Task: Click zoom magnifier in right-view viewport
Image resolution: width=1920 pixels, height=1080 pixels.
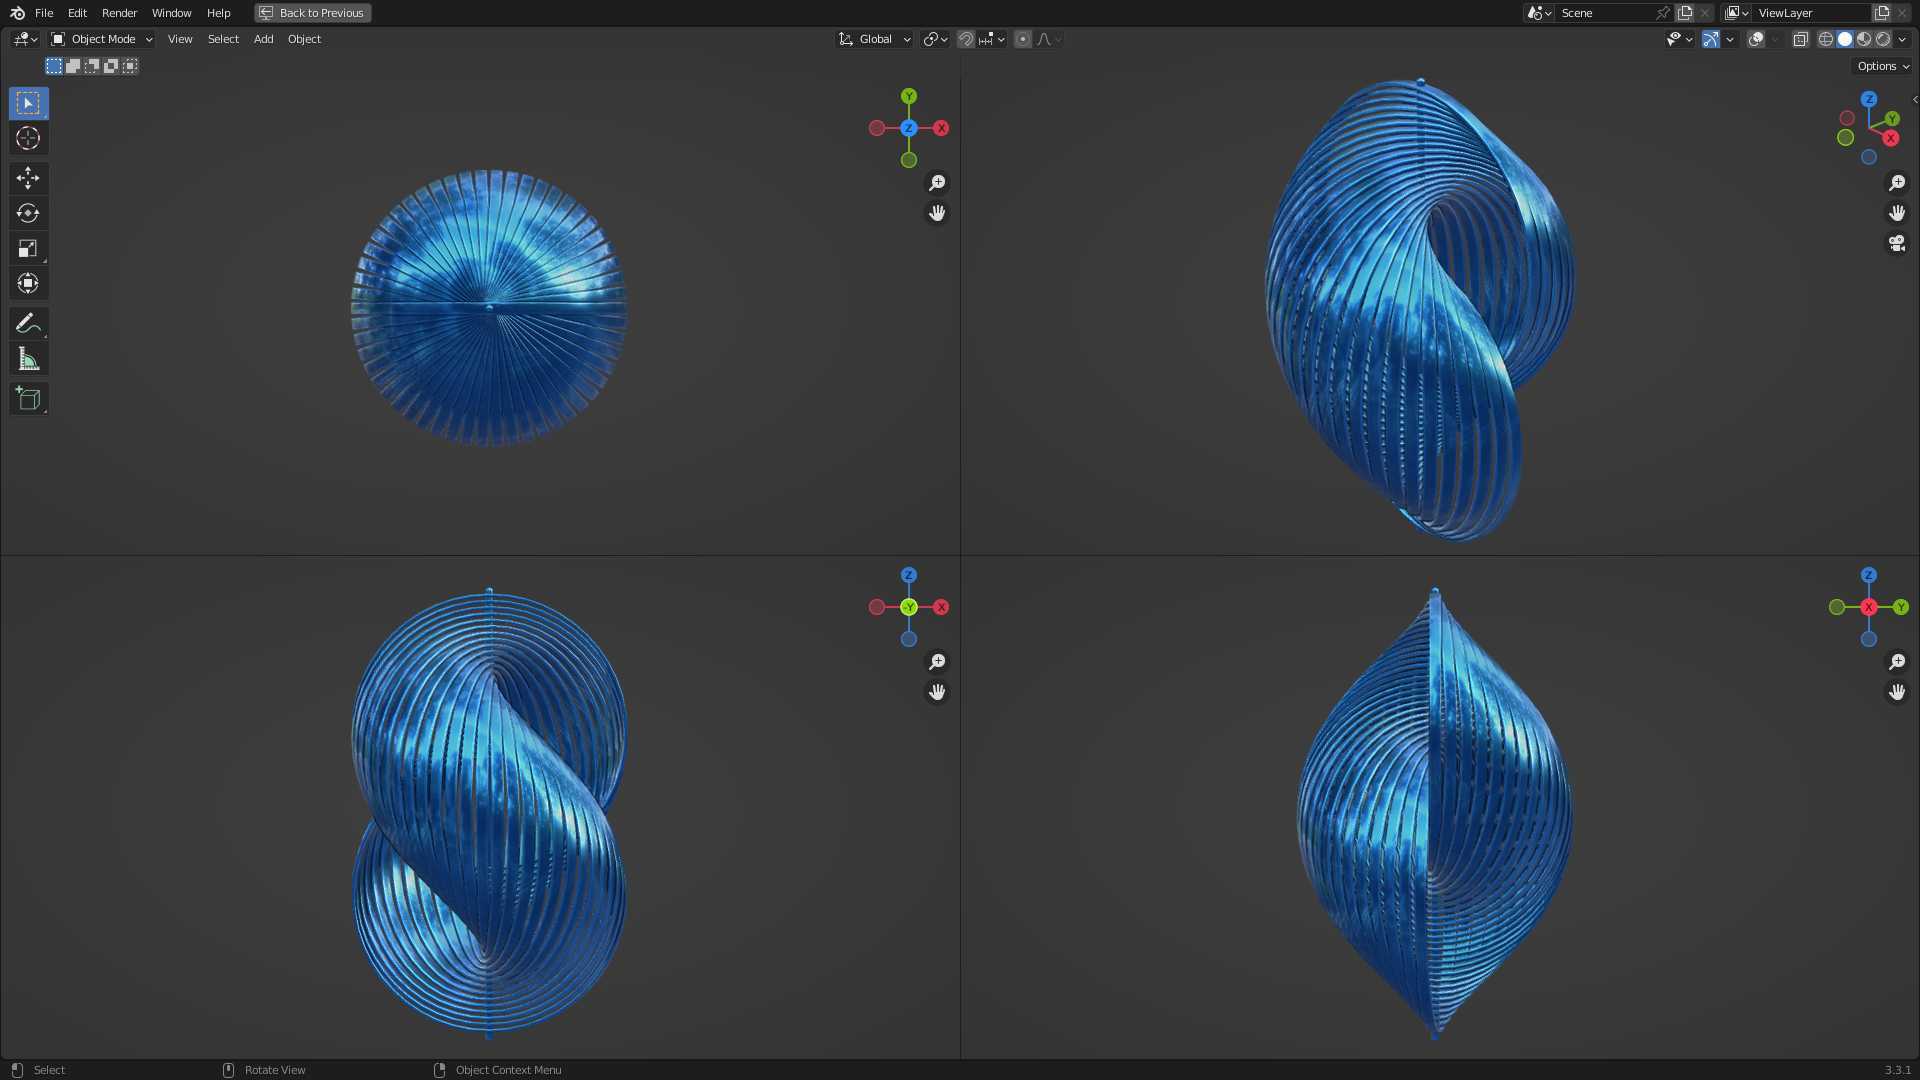Action: click(x=1897, y=662)
